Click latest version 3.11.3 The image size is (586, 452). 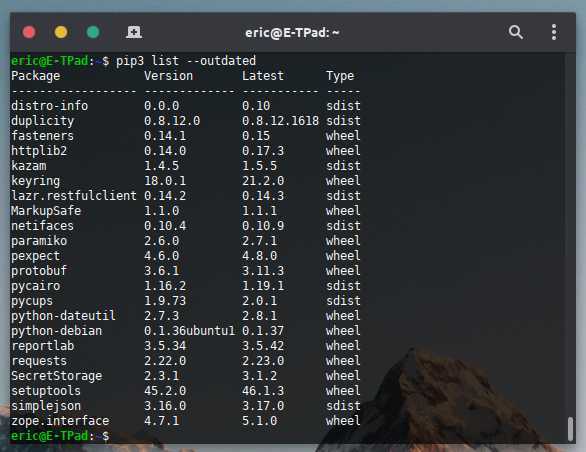click(263, 271)
